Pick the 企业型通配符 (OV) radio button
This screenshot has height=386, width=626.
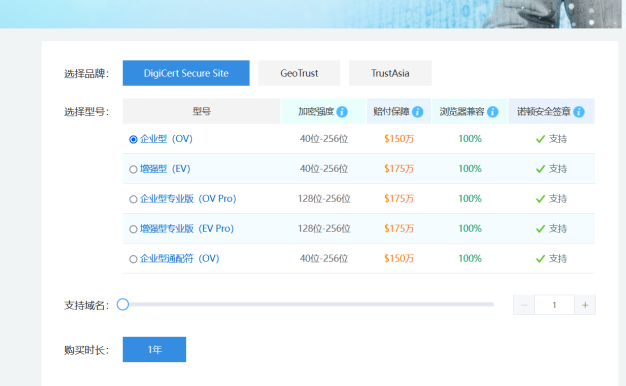click(x=133, y=259)
